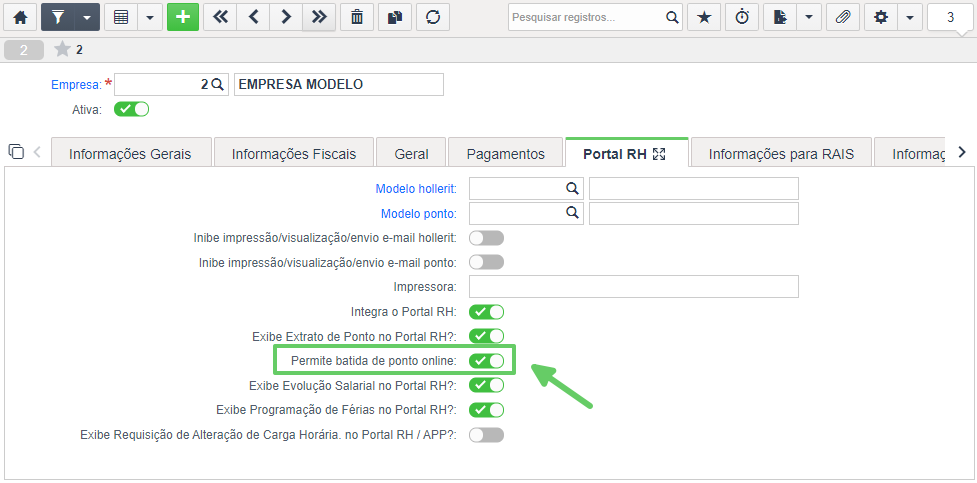Click the Modelo ponto label link
This screenshot has height=483, width=977.
click(x=419, y=214)
